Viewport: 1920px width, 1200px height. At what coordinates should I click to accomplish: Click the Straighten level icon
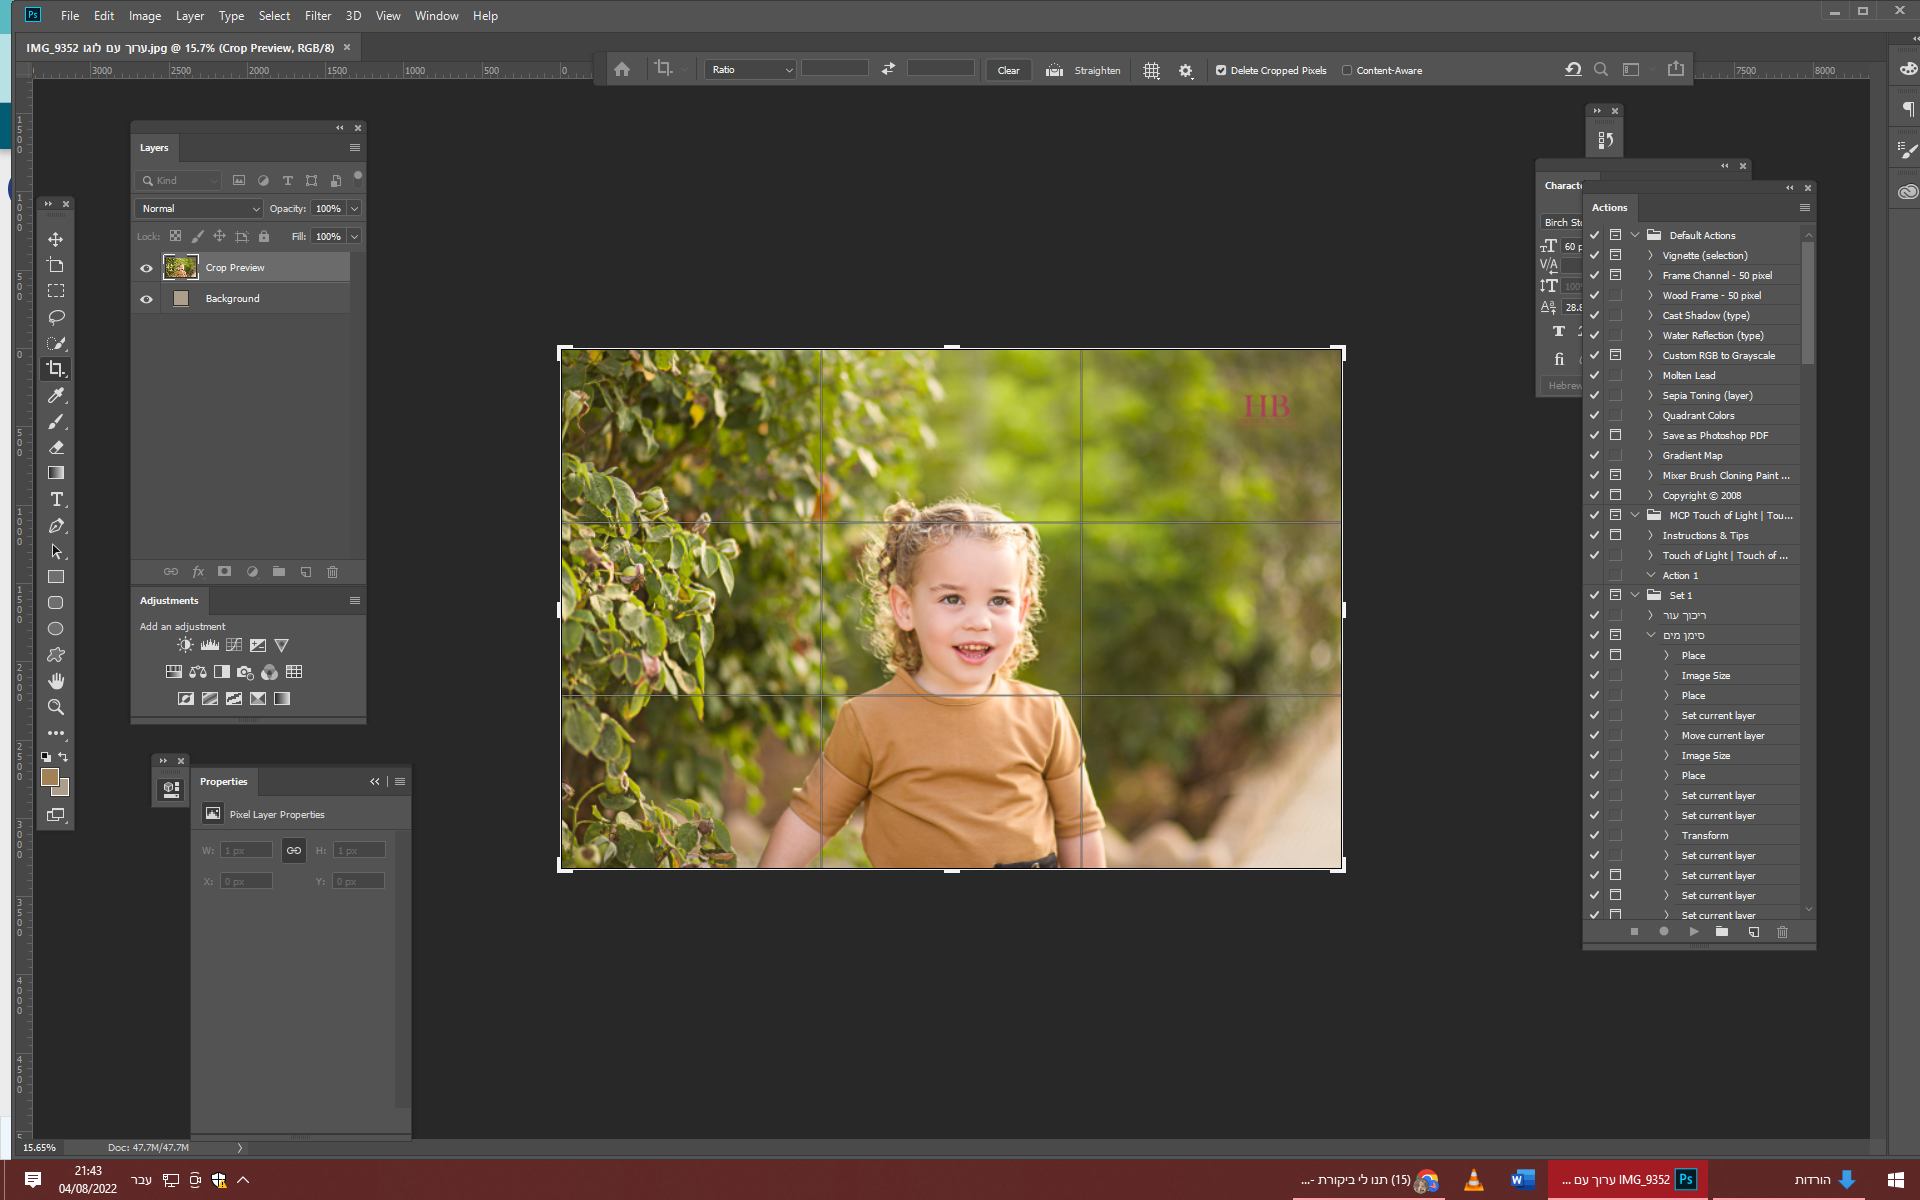click(x=1054, y=70)
